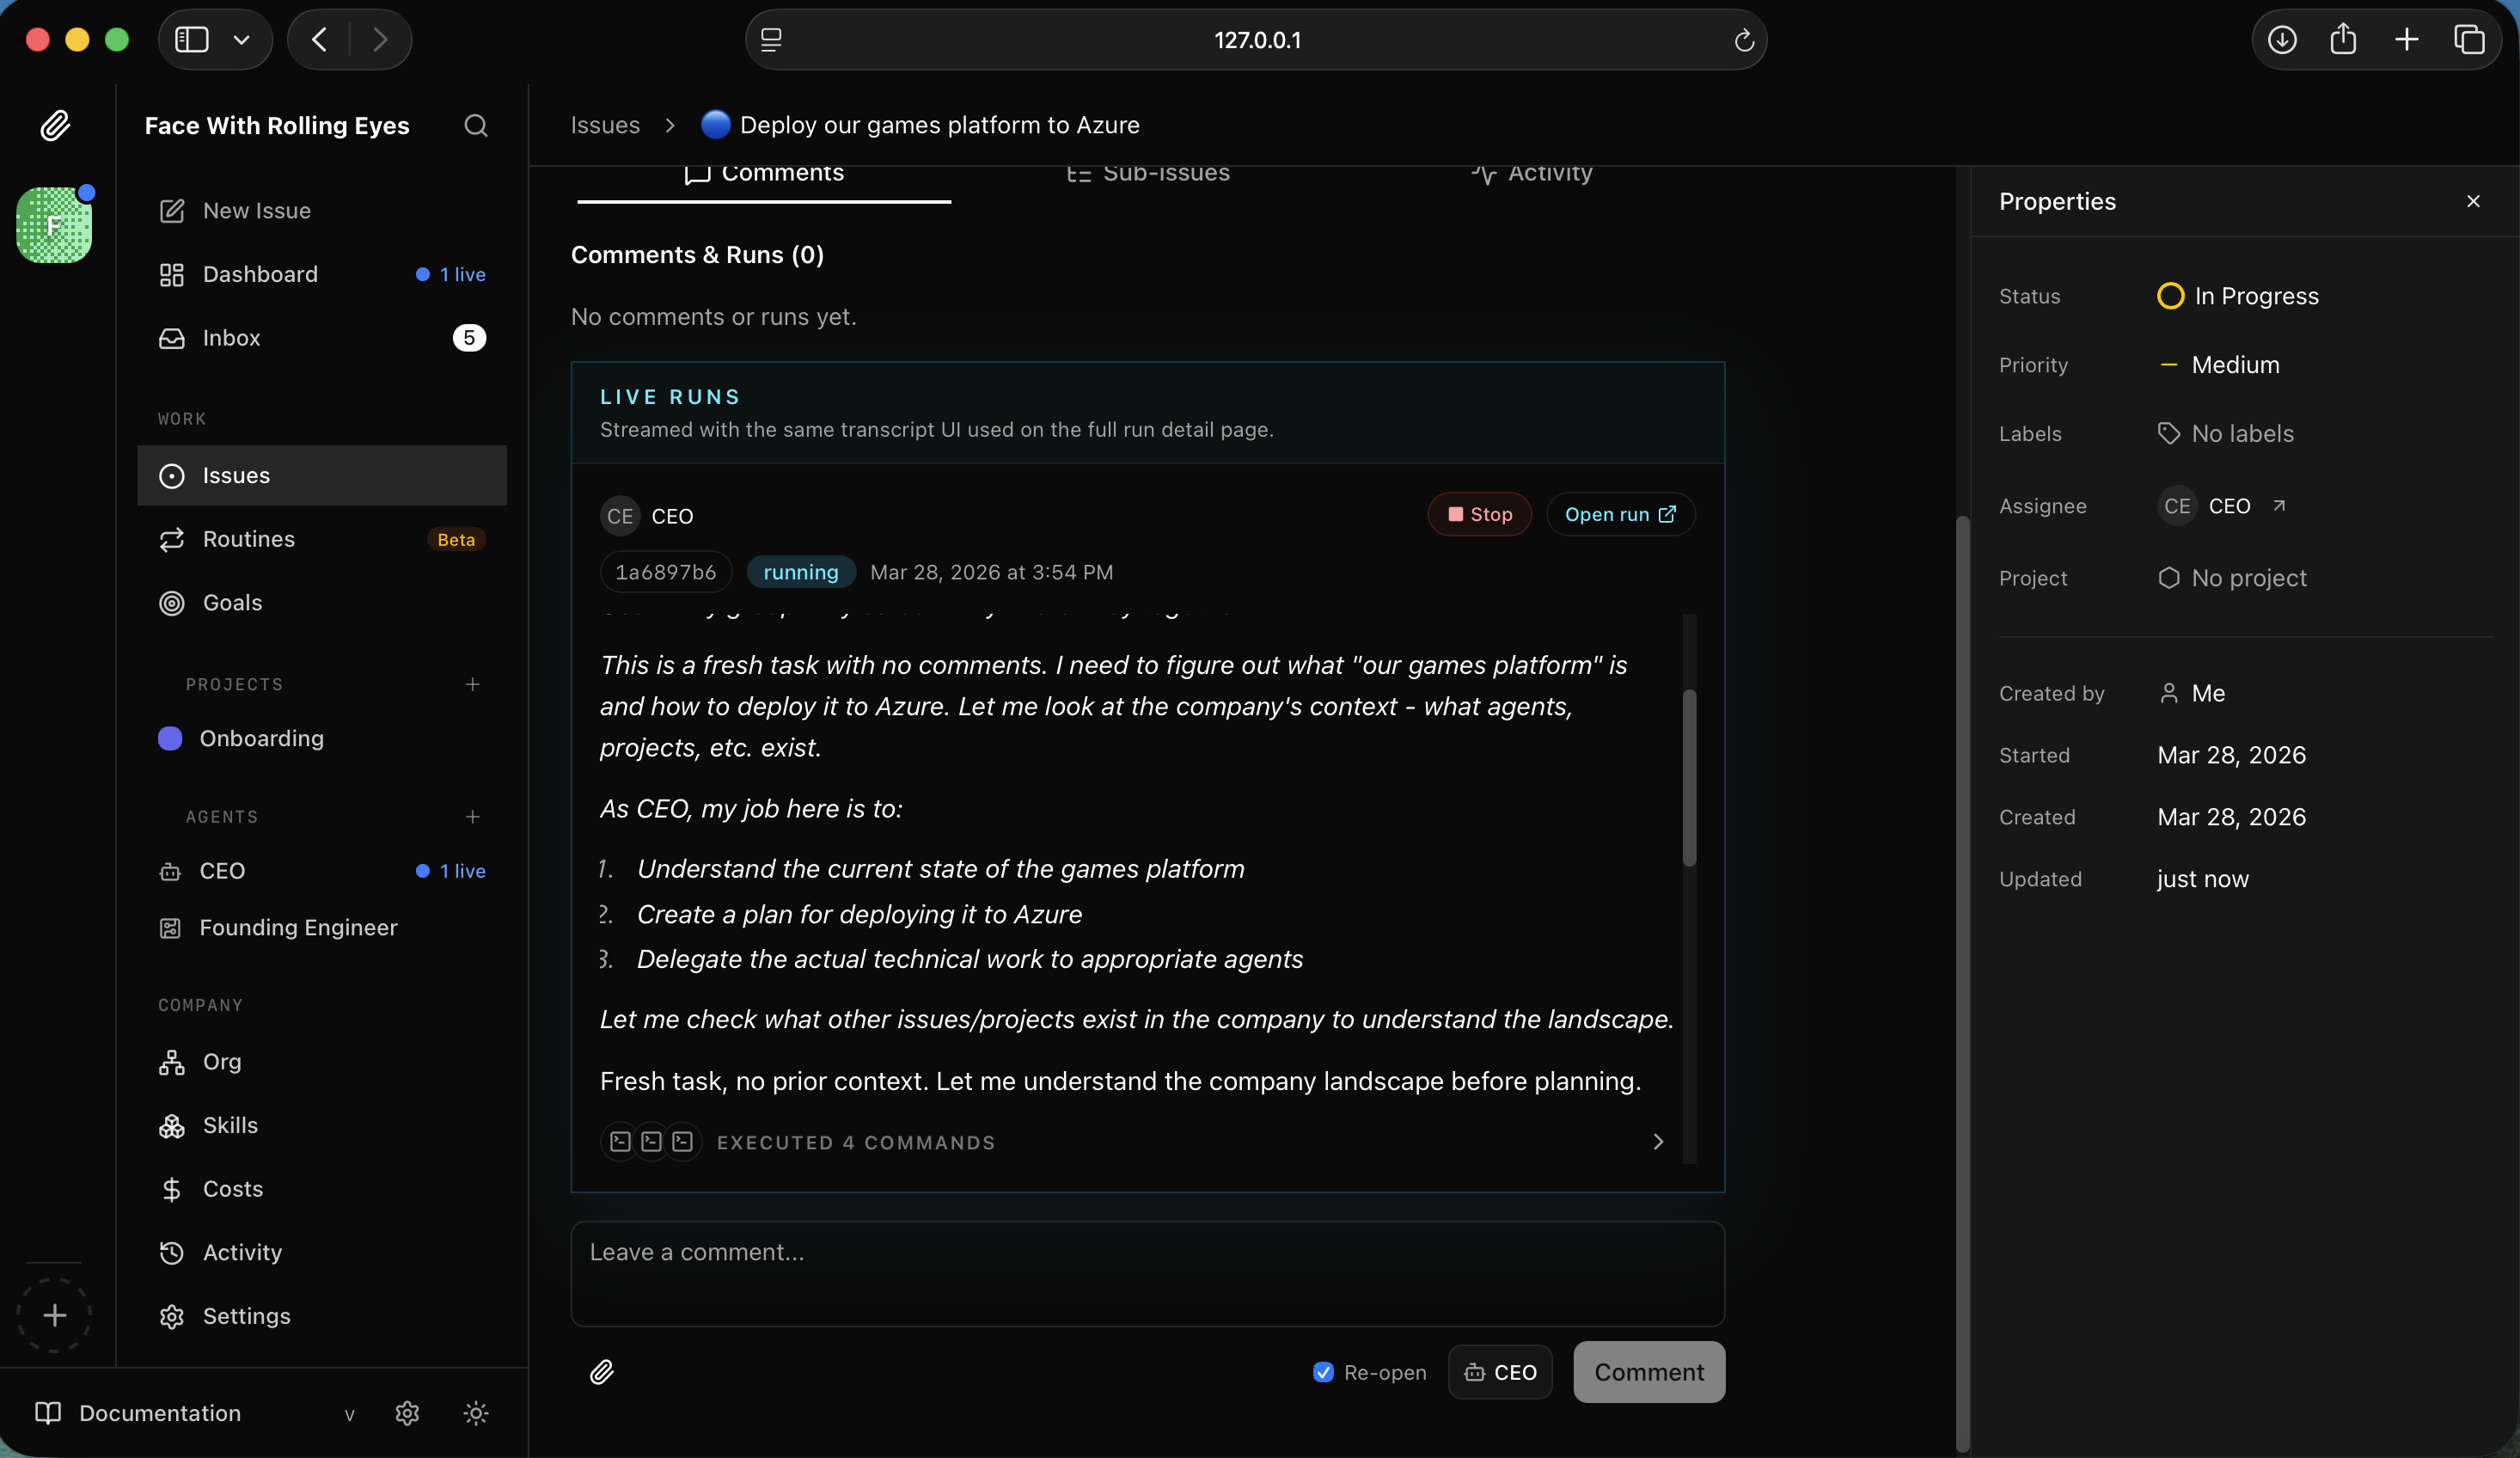Screen dimensions: 2520x1458
Task: Open the Inbox with 5 notifications
Action: pos(232,337)
